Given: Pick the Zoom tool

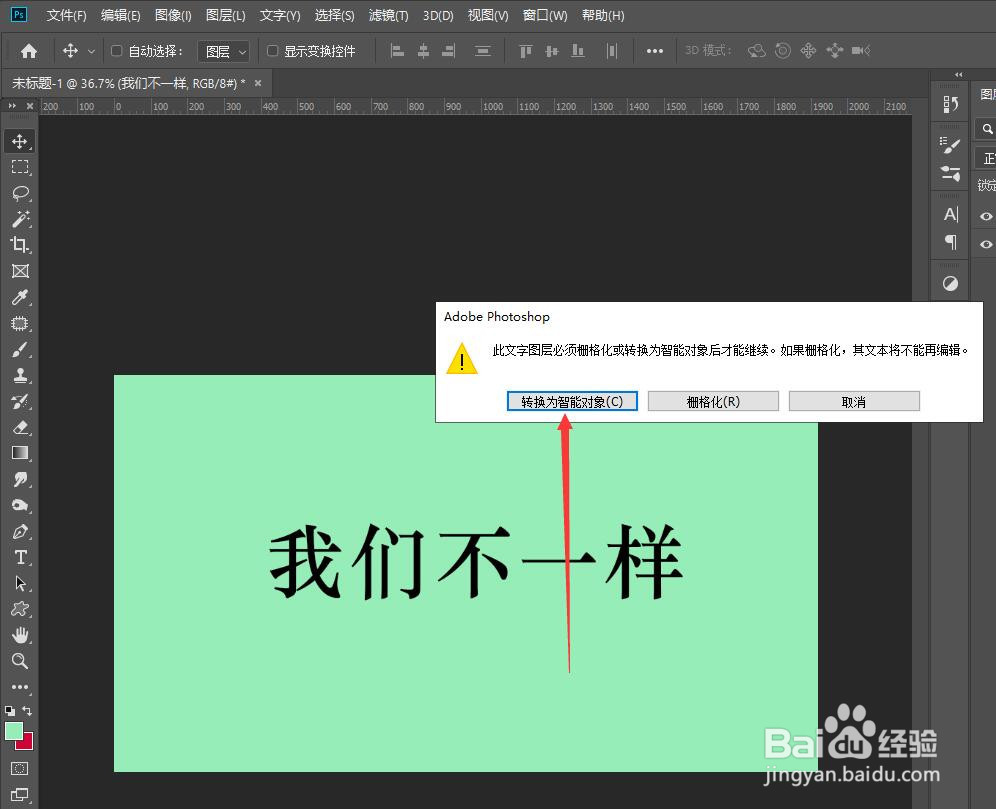Looking at the screenshot, I should [x=21, y=661].
